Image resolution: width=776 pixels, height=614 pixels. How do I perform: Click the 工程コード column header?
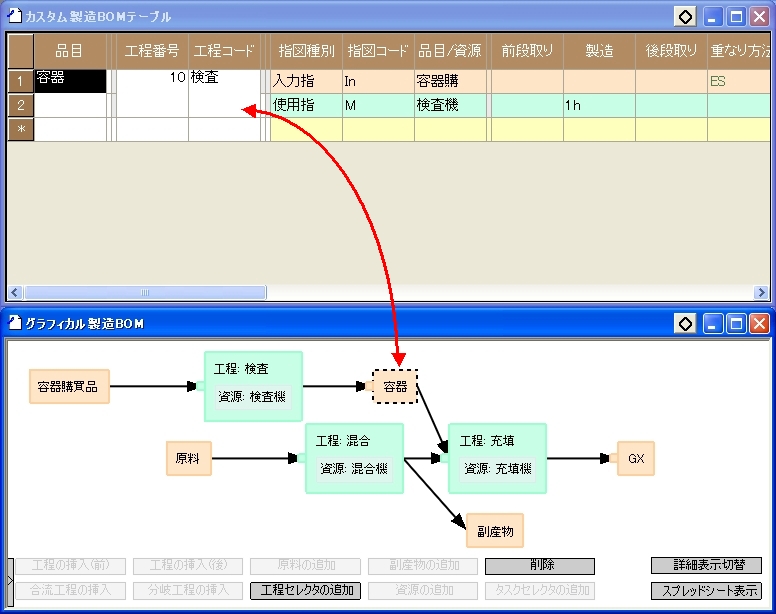pyautogui.click(x=224, y=51)
